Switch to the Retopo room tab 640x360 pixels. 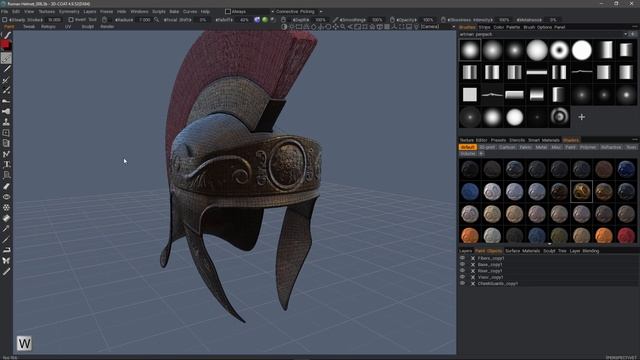[x=48, y=27]
